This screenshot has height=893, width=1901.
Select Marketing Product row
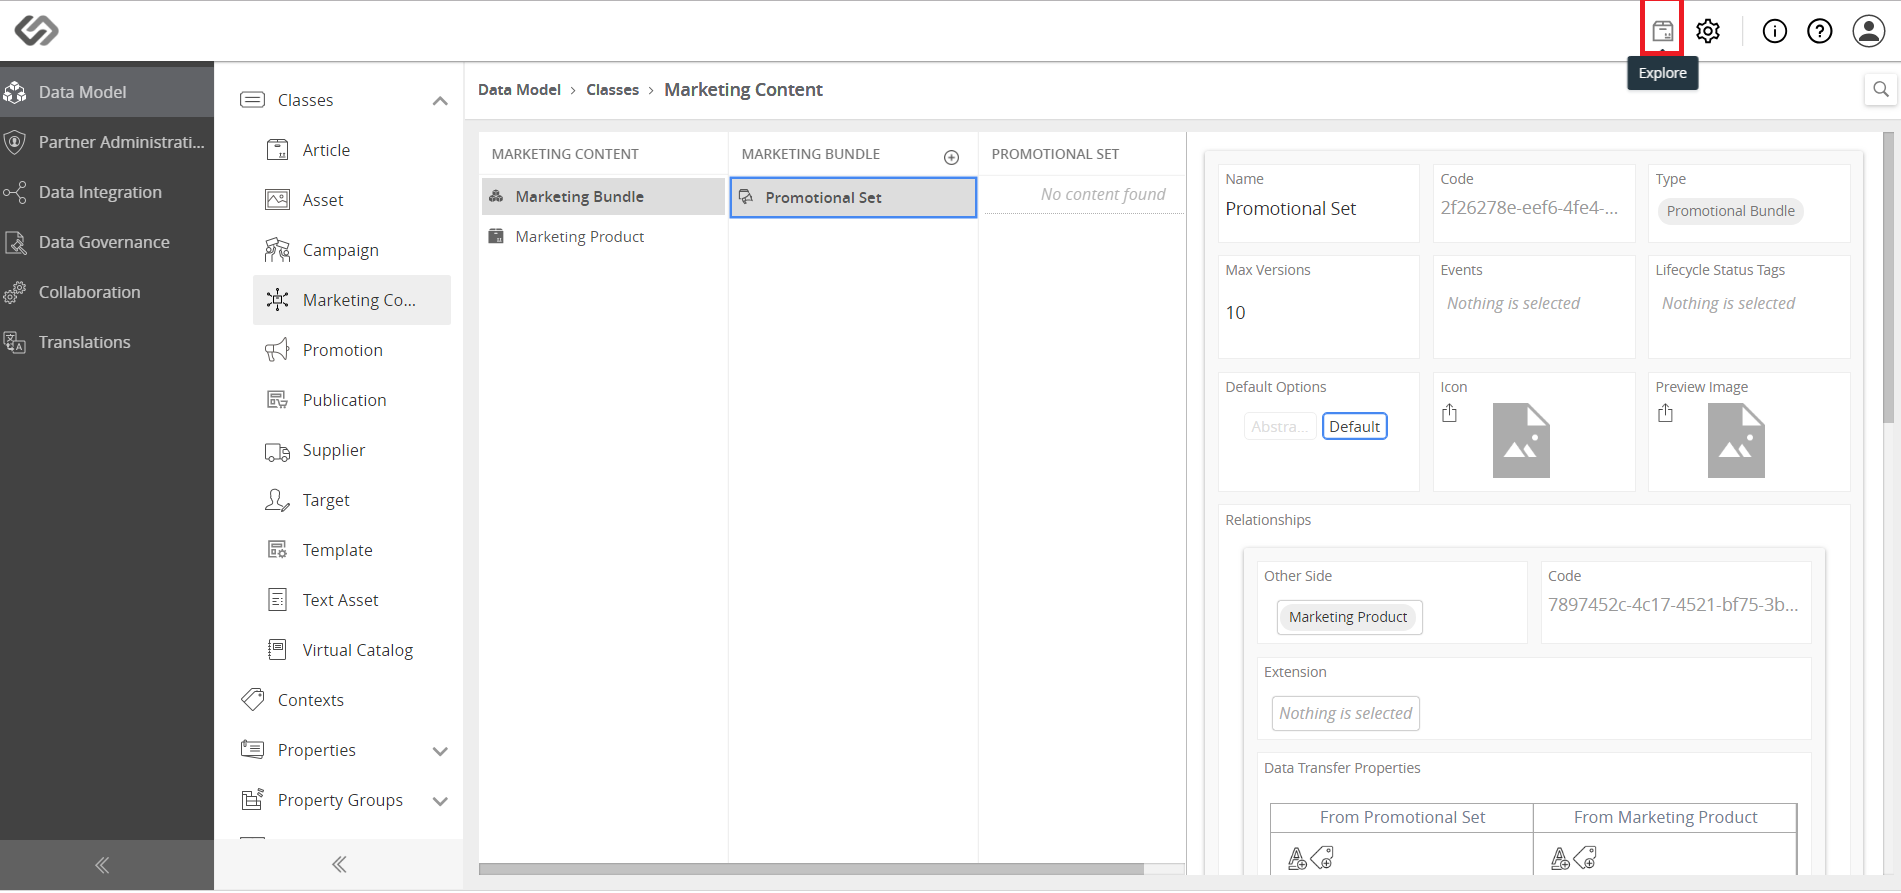(603, 237)
